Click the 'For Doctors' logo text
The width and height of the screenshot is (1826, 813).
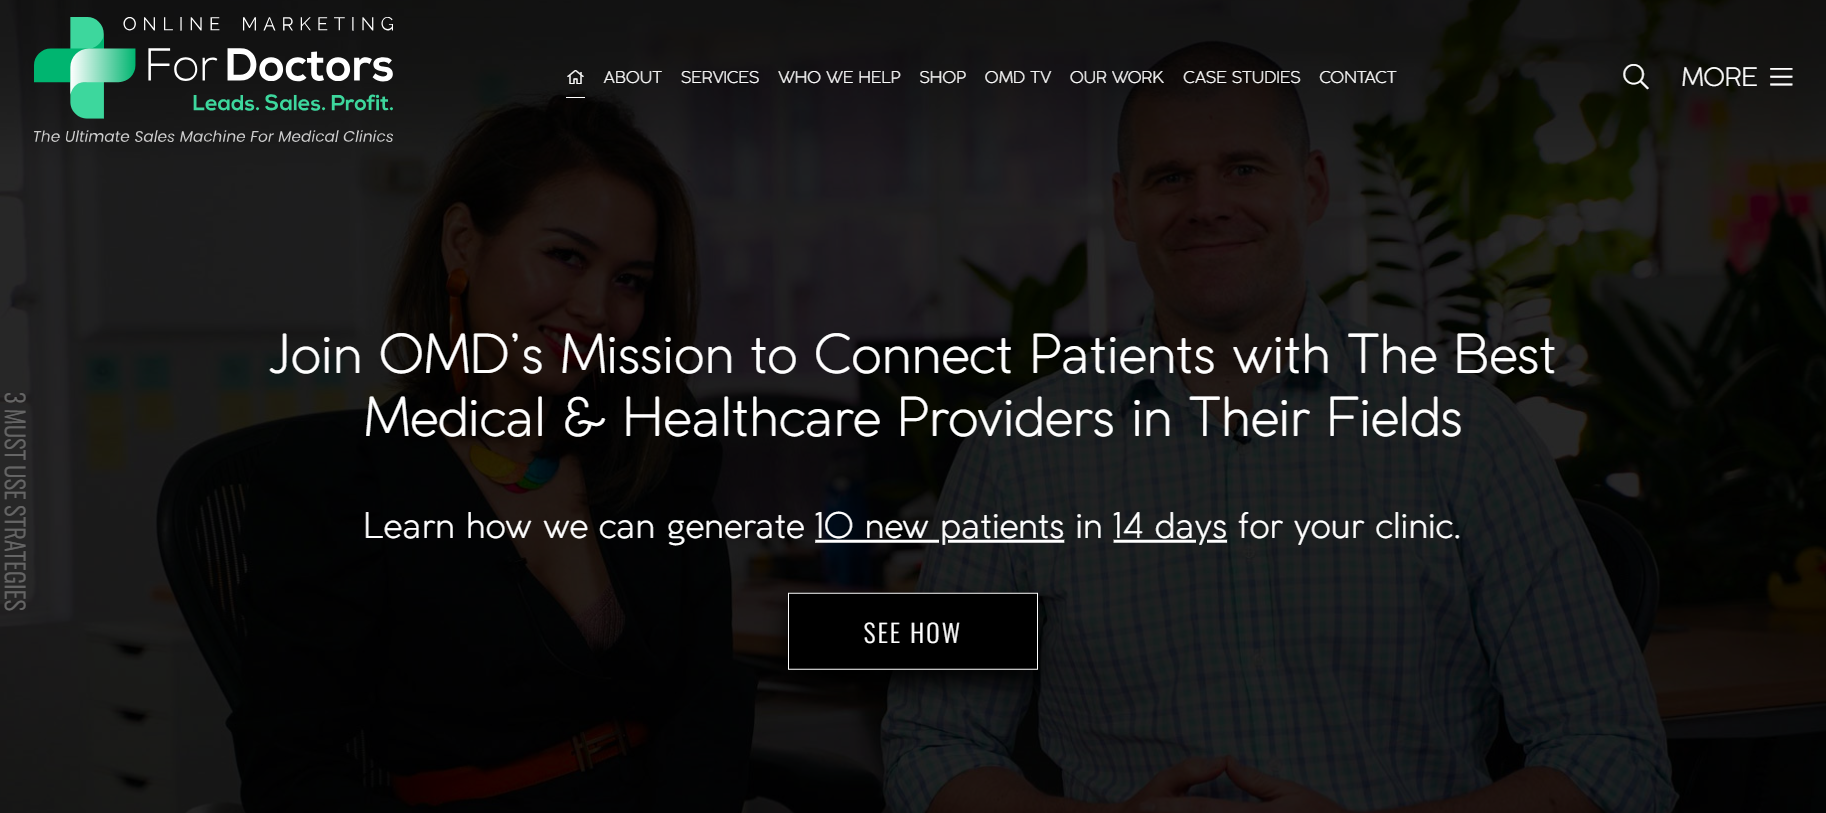269,66
